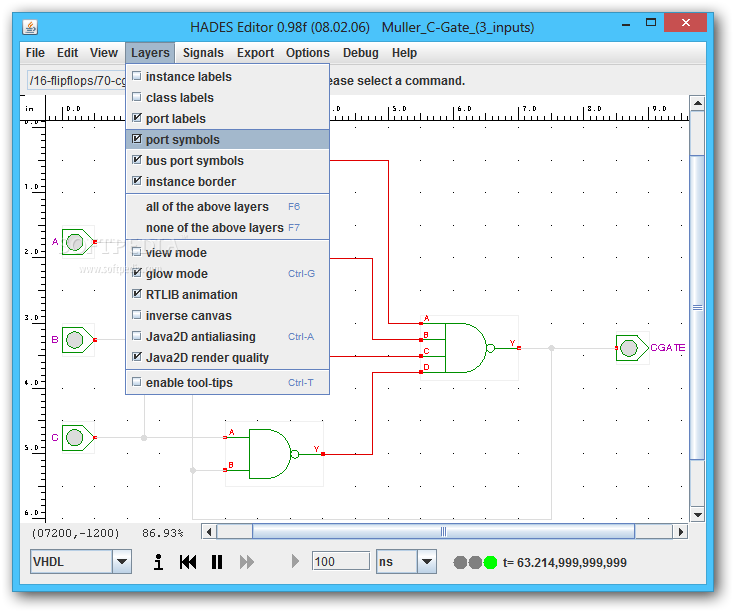734x612 pixels.
Task: Click the /16-flipflops design path field
Action: (x=76, y=81)
